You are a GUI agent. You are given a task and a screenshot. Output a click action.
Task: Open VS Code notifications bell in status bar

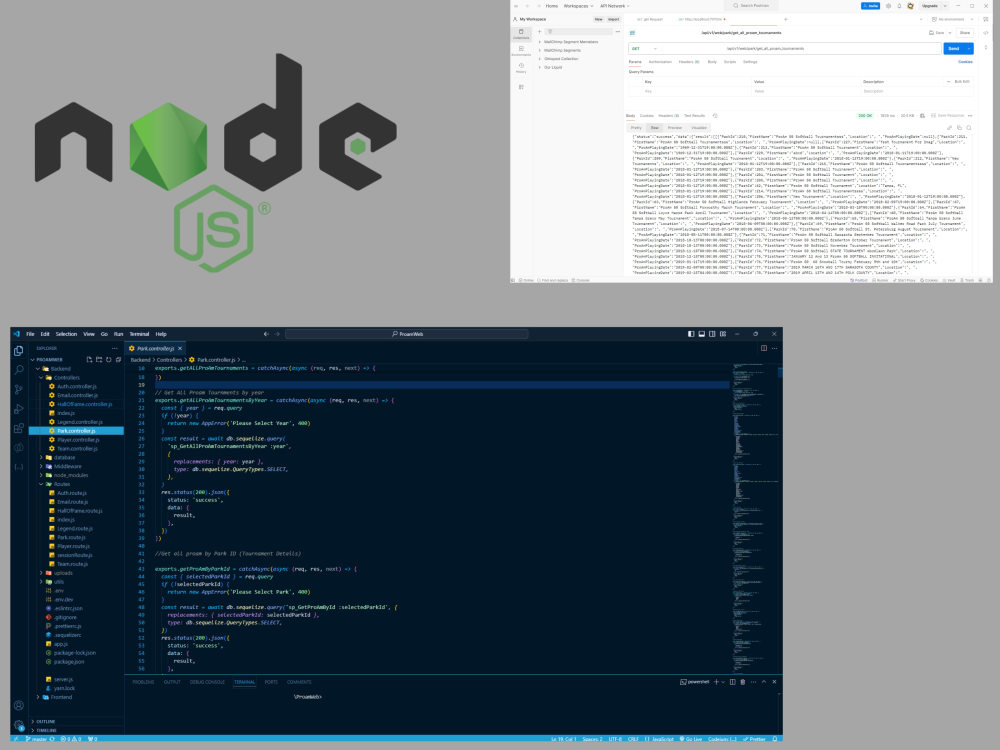775,739
